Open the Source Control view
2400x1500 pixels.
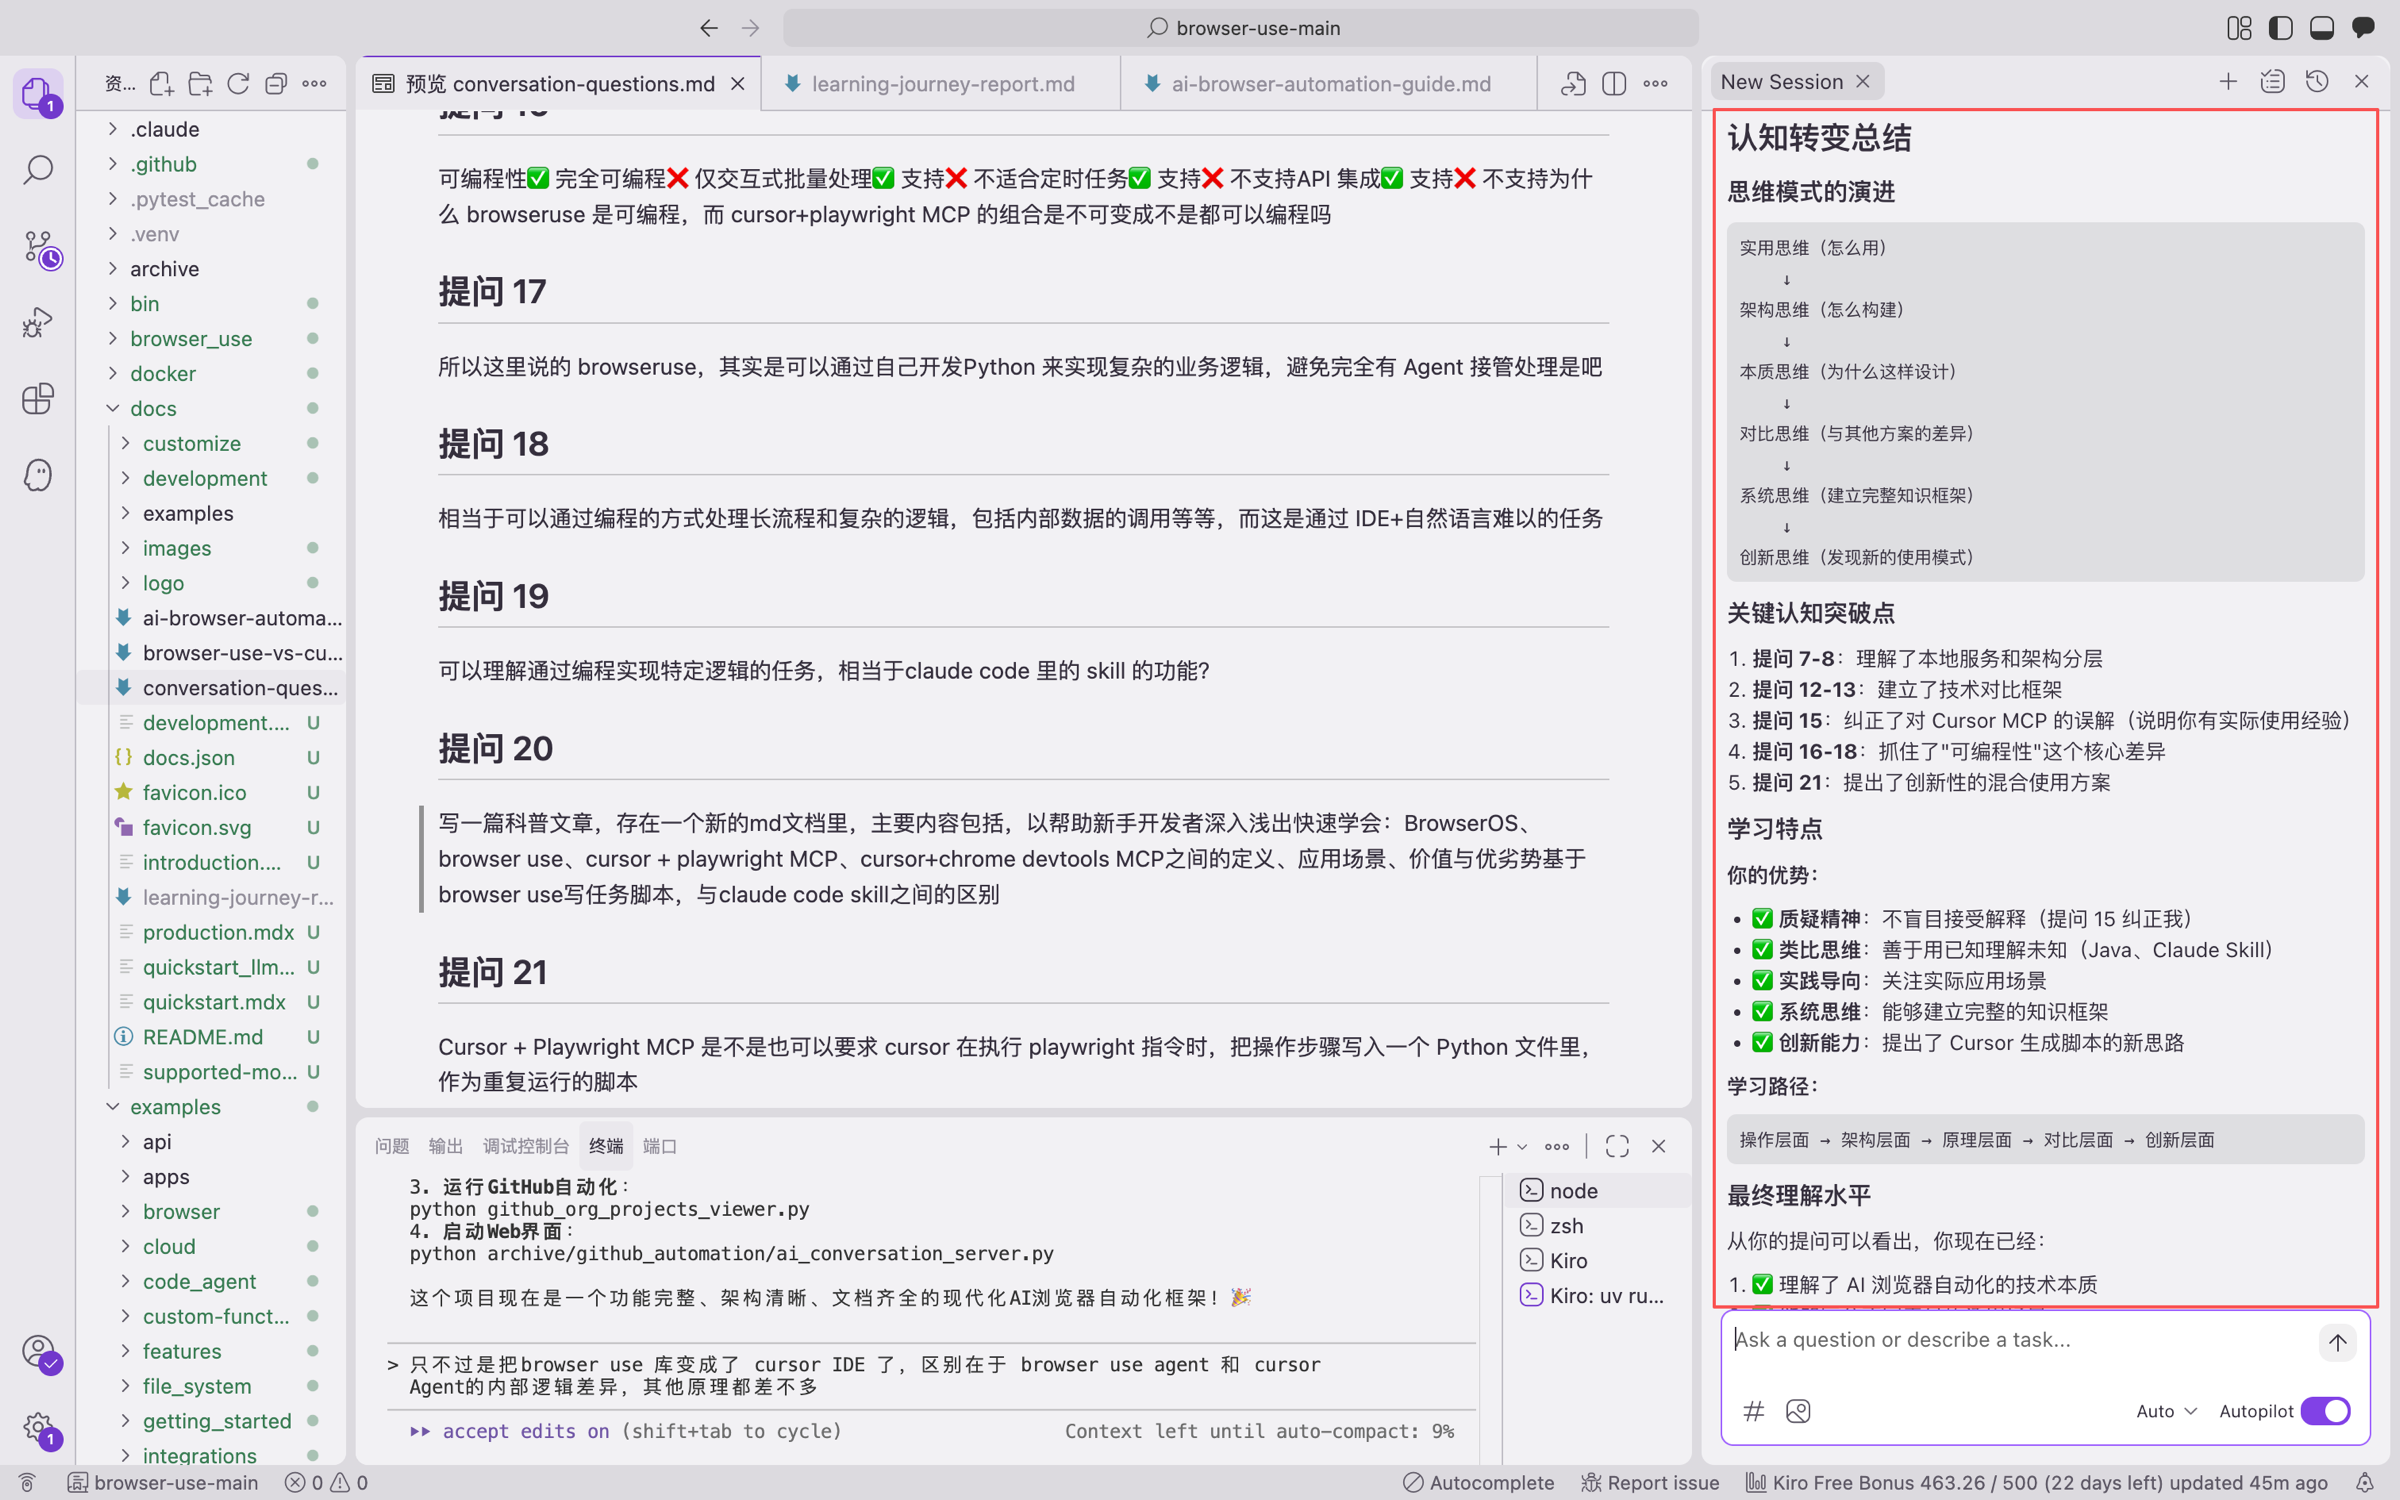point(40,247)
